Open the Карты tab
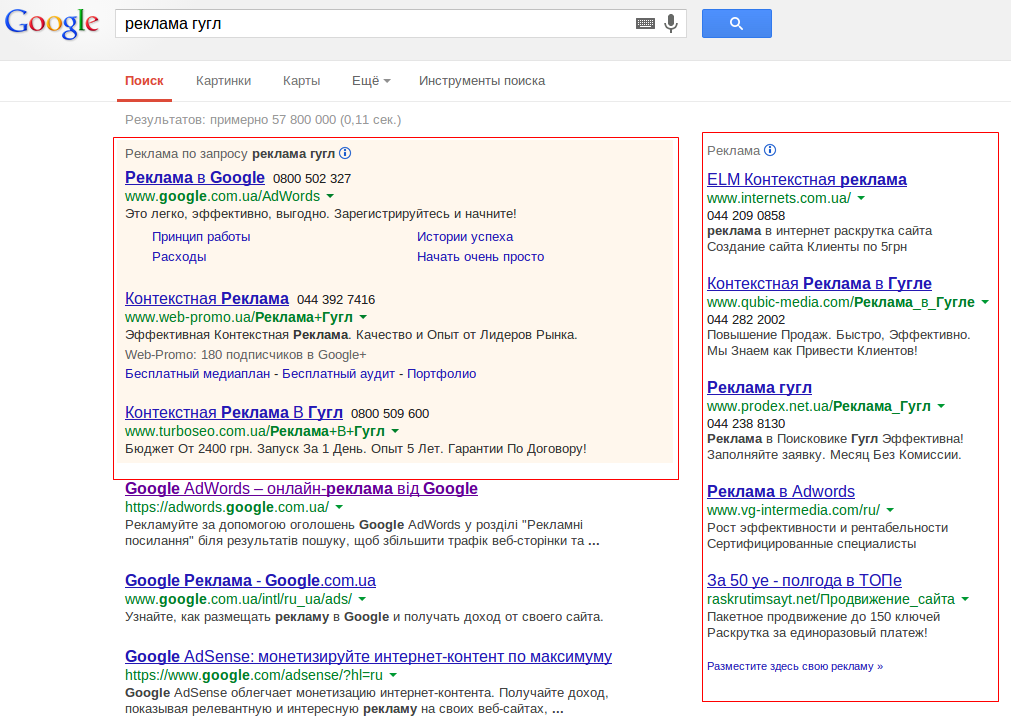 301,81
